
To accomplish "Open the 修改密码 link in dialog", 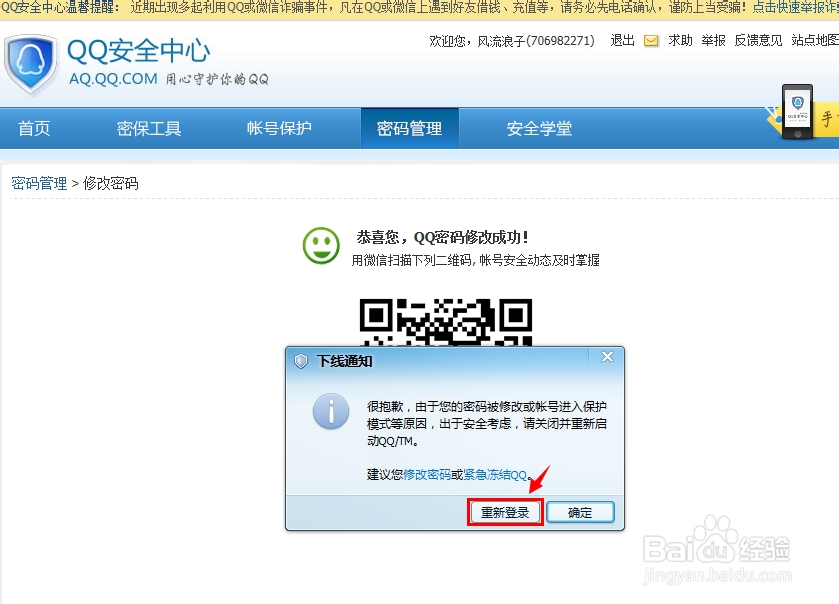I will point(427,475).
